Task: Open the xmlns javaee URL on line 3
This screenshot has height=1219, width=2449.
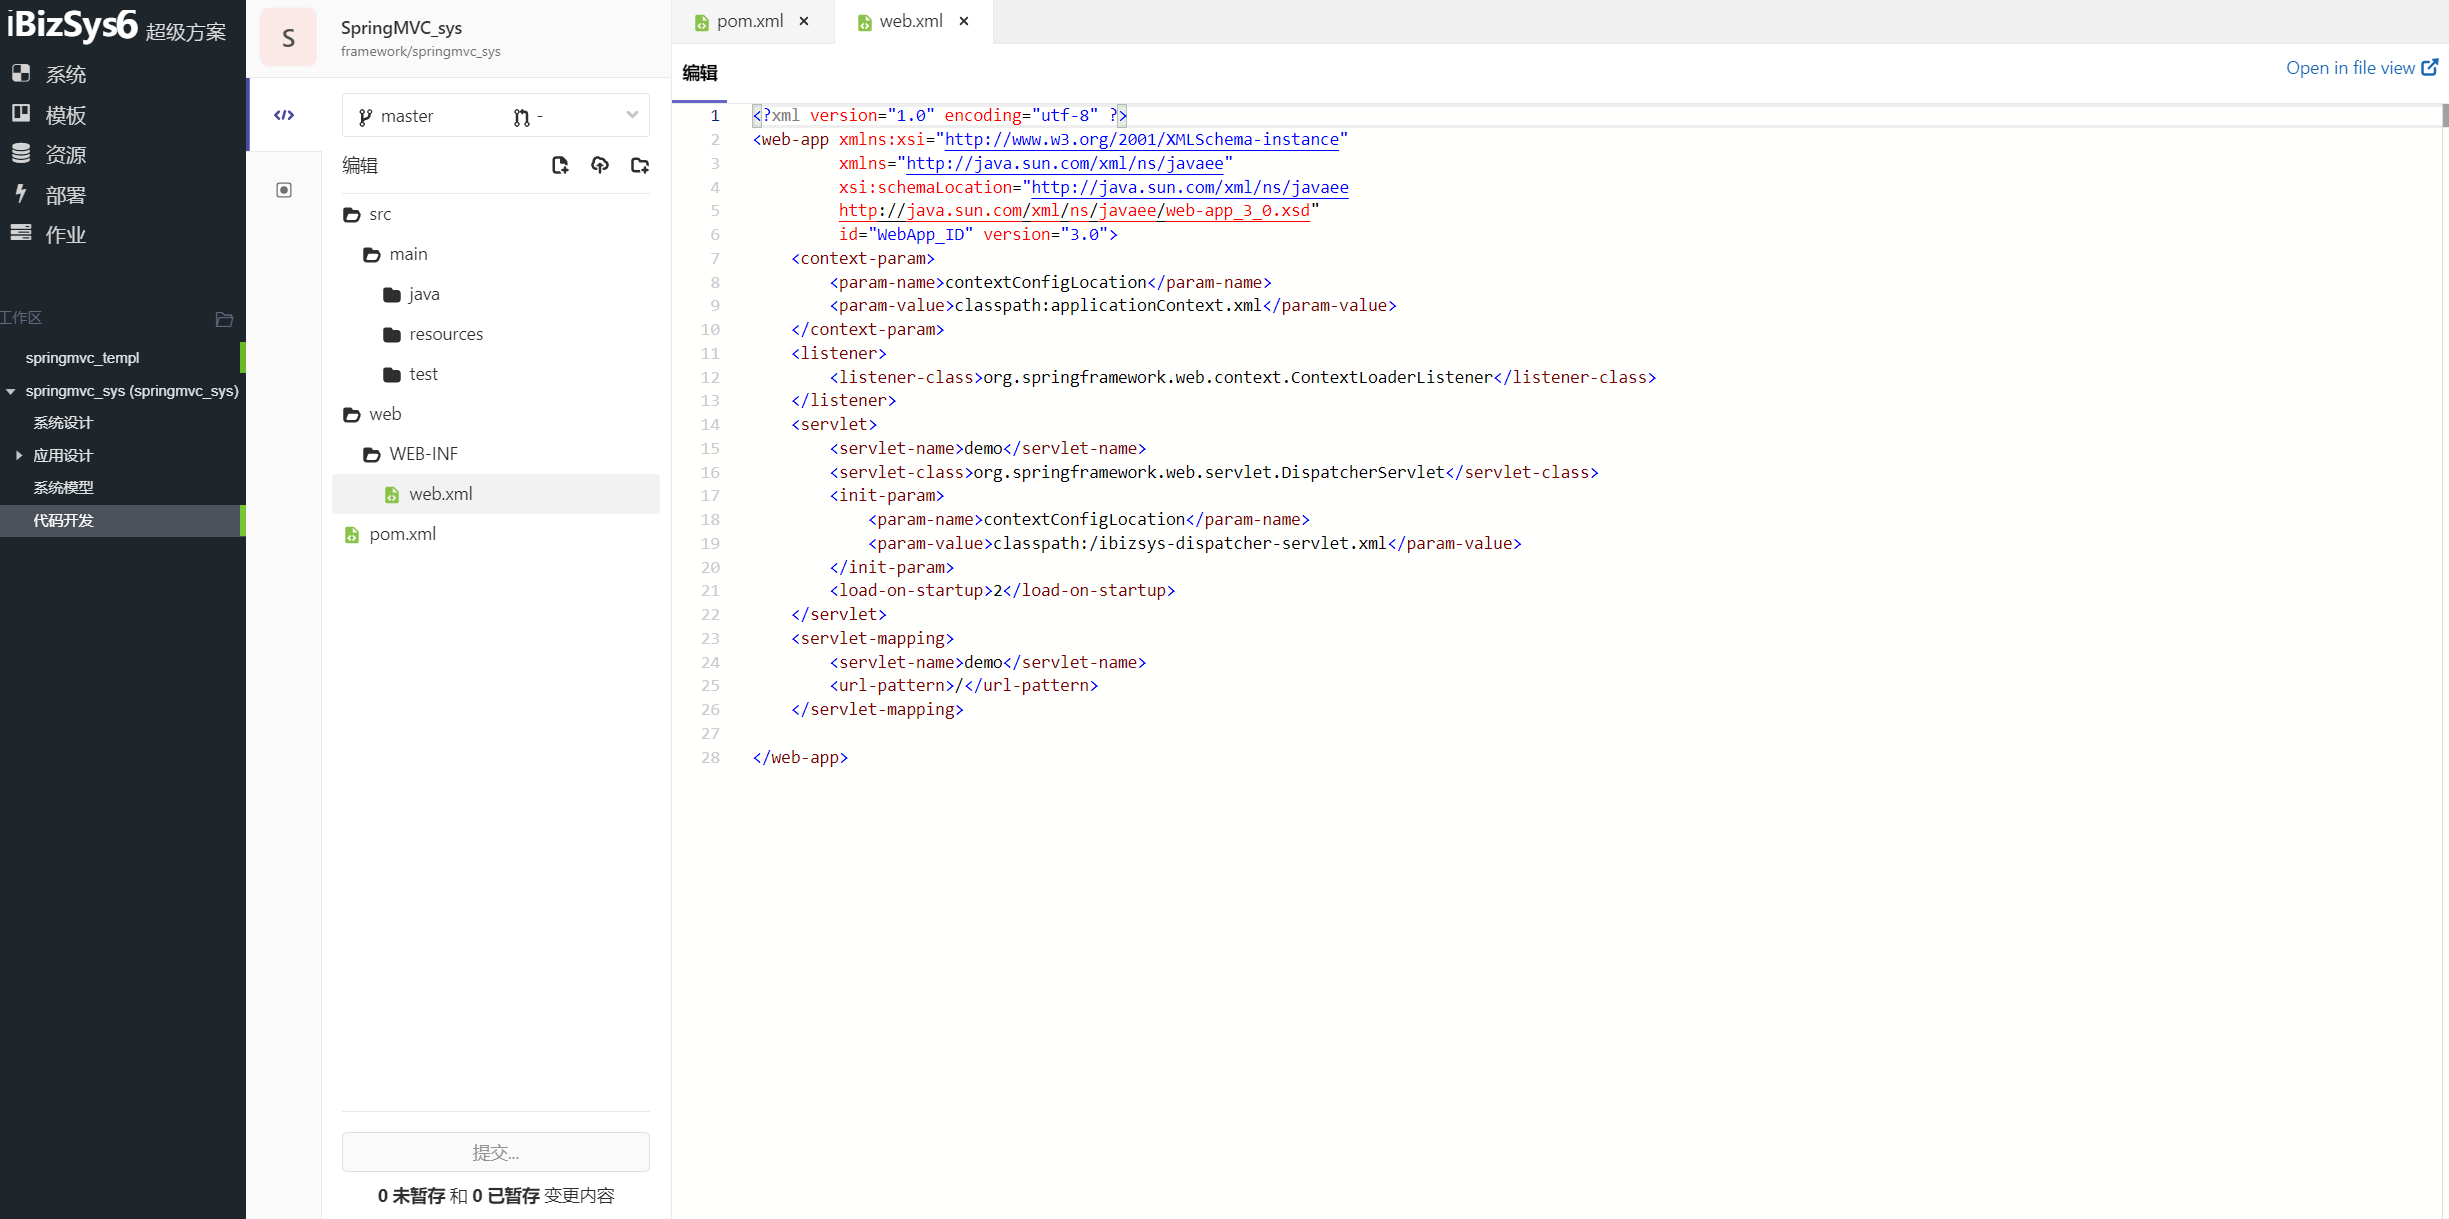Action: (1064, 164)
